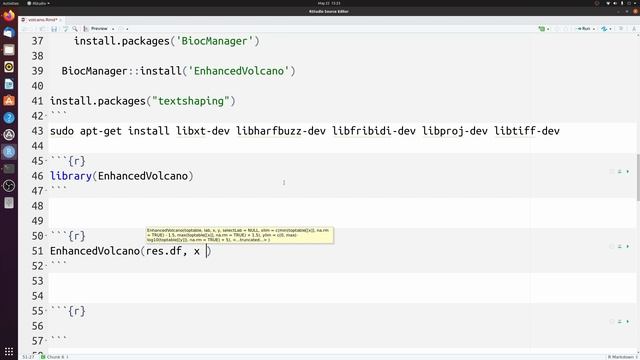This screenshot has height=360, width=640.
Task: Preview the R Markdown document
Action: pos(96,29)
